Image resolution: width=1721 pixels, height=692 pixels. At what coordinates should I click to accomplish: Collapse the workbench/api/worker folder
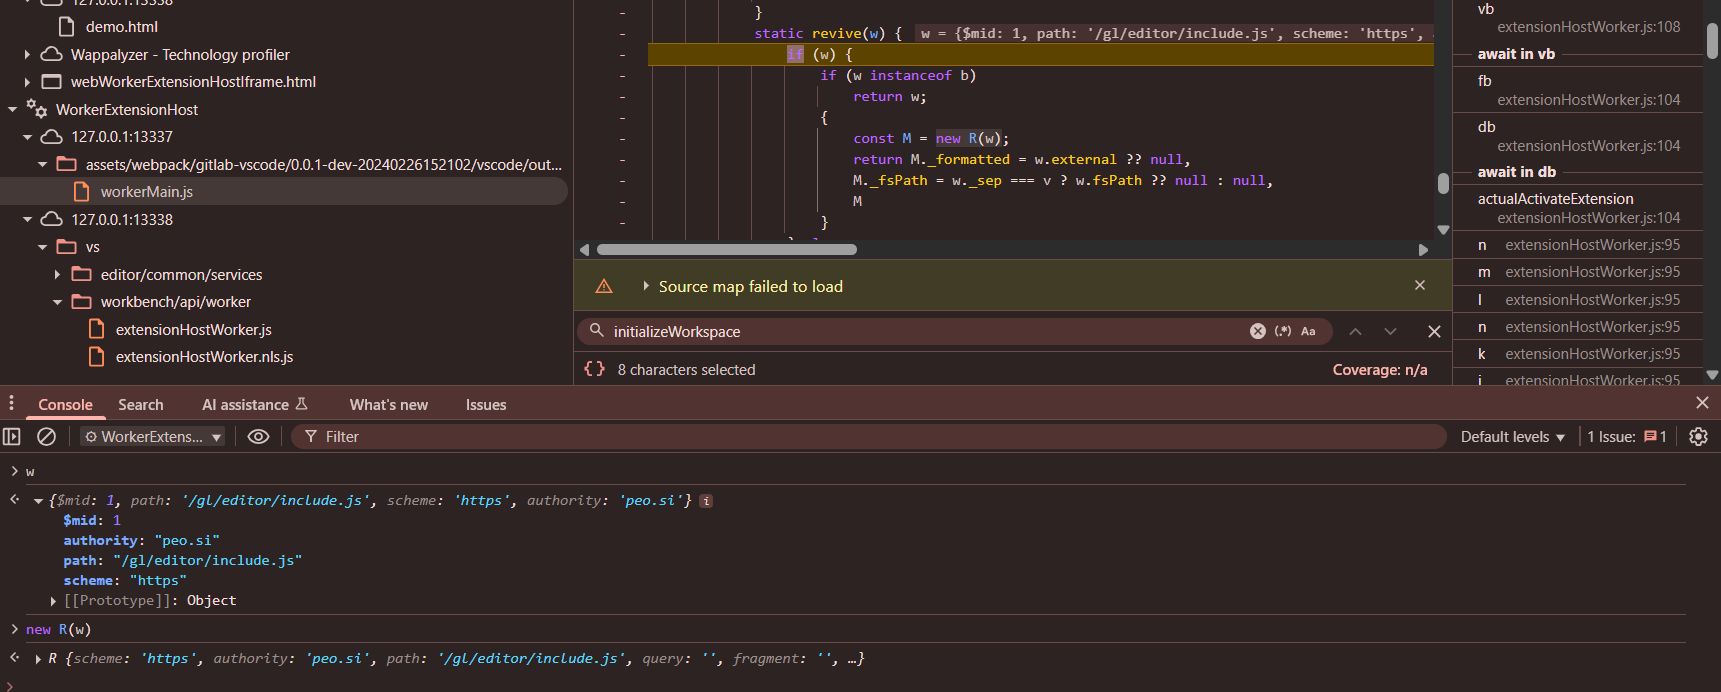[x=57, y=301]
